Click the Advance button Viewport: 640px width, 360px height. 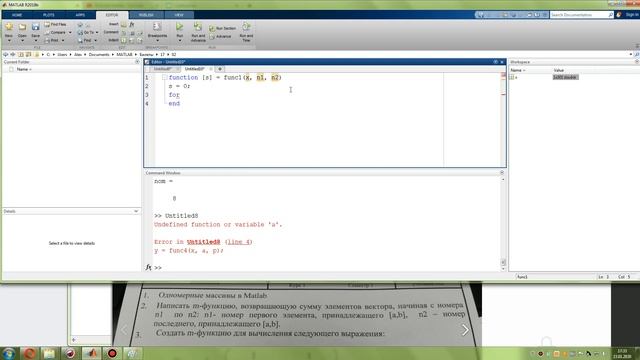coord(220,37)
